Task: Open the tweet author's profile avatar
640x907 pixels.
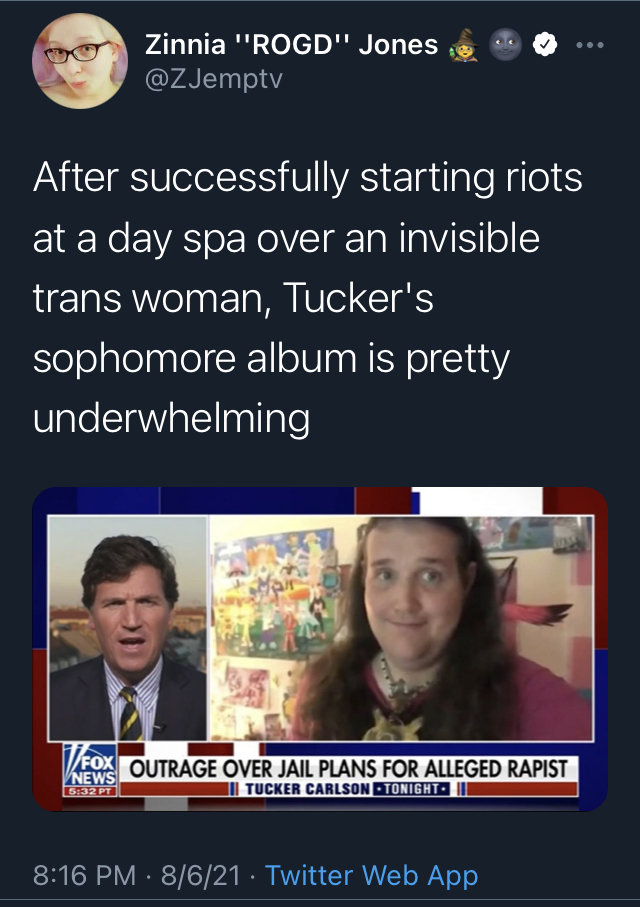Action: 80,61
